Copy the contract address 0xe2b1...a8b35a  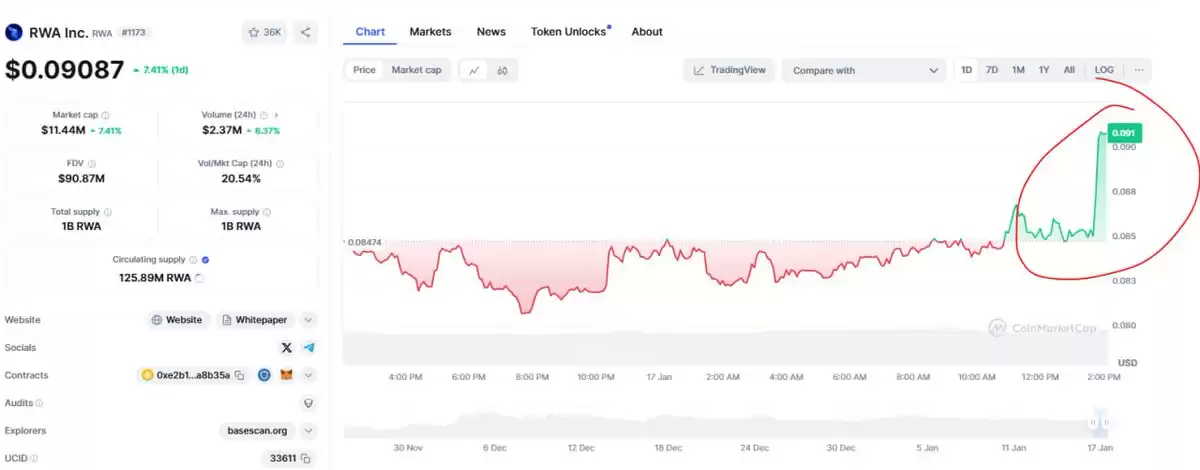(x=239, y=375)
